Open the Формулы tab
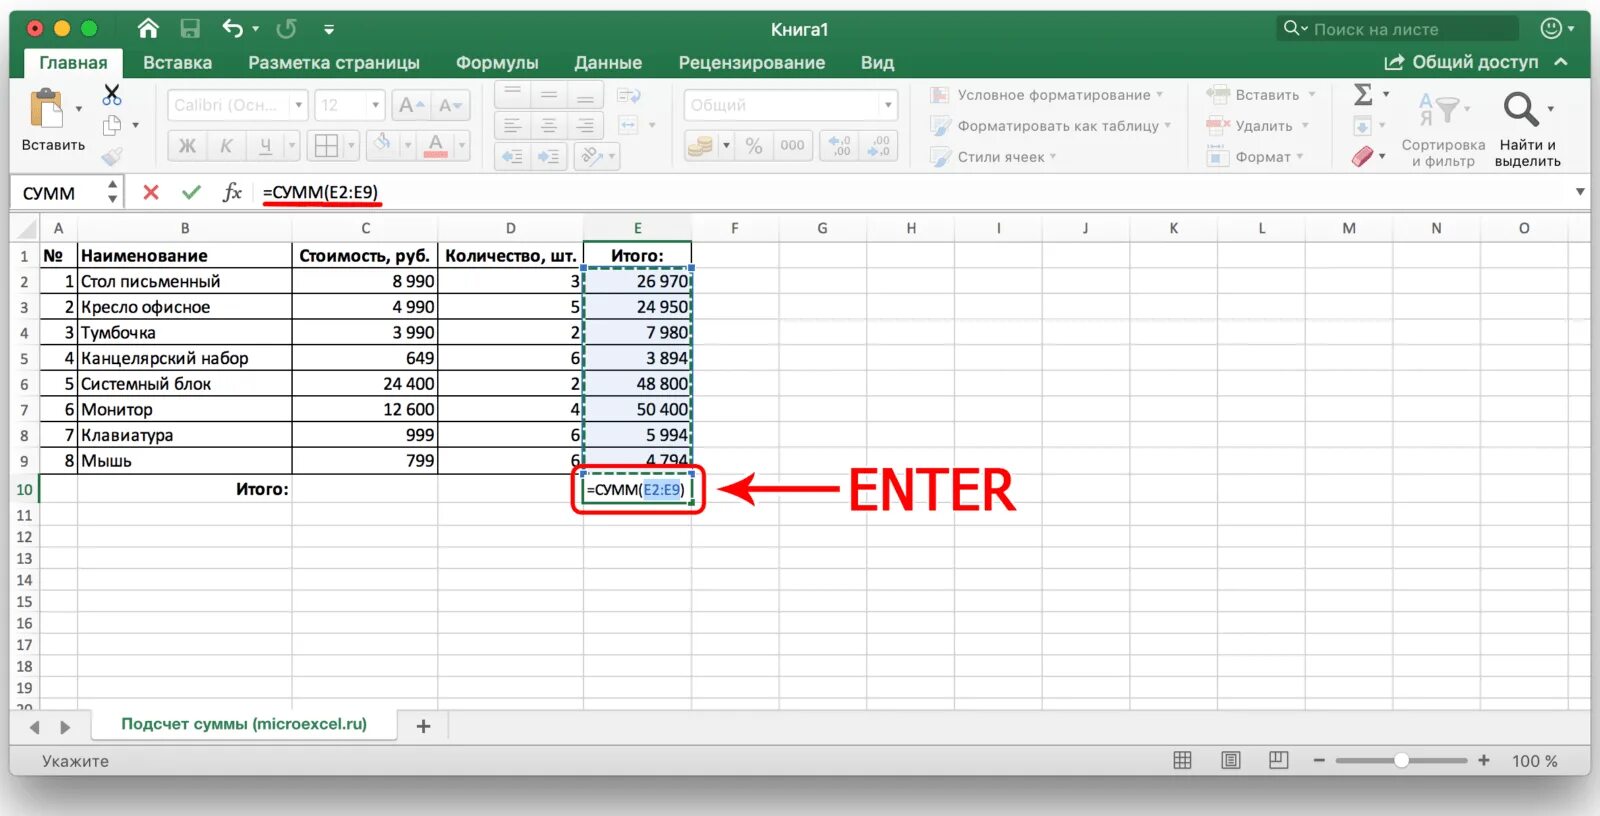Image resolution: width=1600 pixels, height=816 pixels. tap(497, 62)
